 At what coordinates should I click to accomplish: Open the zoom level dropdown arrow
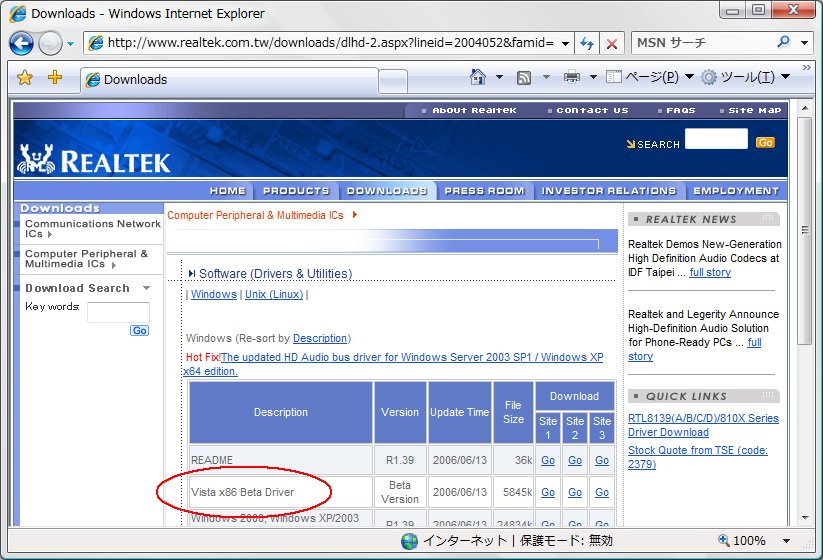pos(786,541)
